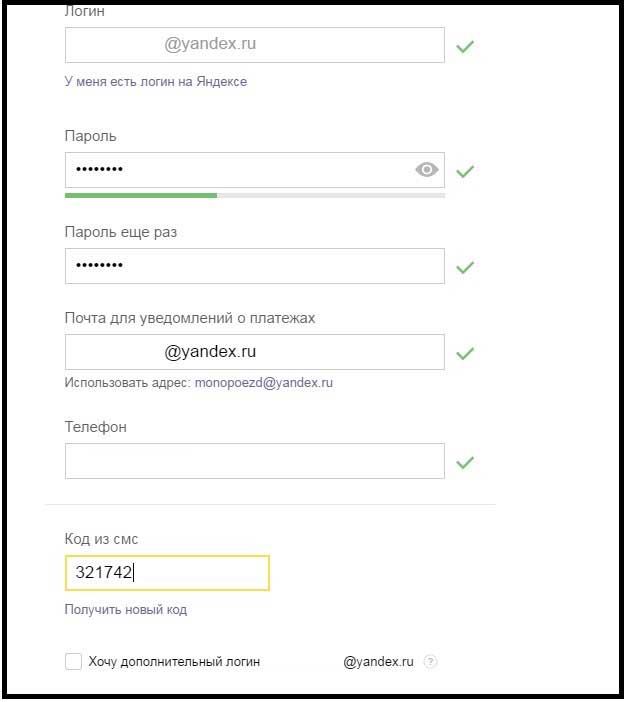The image size is (624, 702).
Task: Click green checkmark beside Телефон field
Action: [465, 462]
